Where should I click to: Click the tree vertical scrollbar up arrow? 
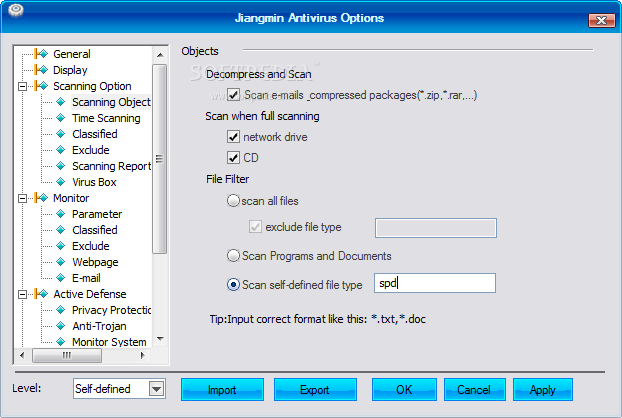click(x=160, y=55)
